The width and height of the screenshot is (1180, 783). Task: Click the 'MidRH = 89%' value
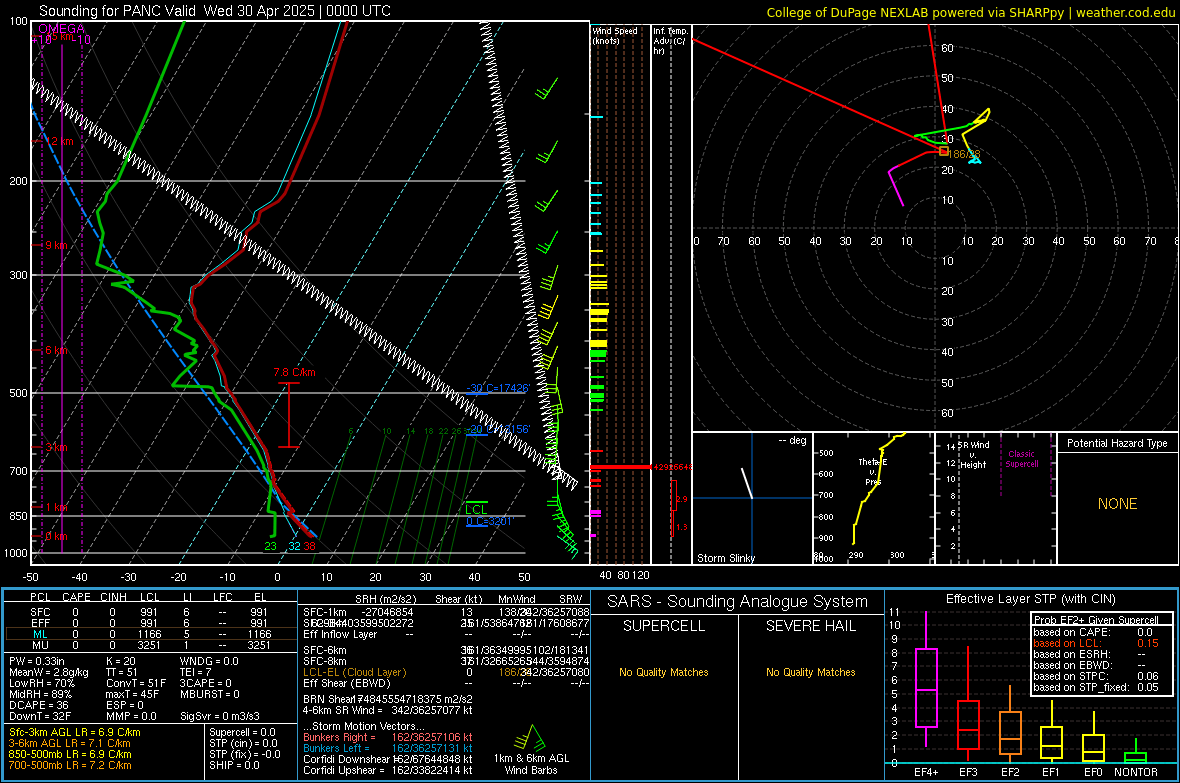[x=41, y=694]
